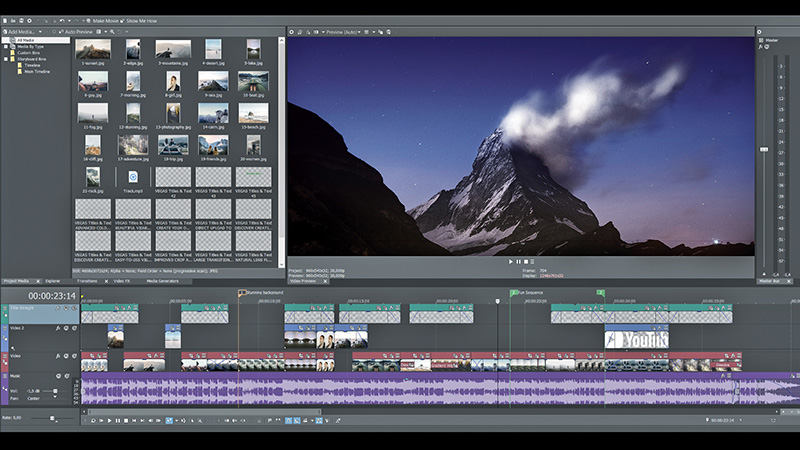800x450 pixels.
Task: Click the Track FX icon on Video 2
Action: [58, 327]
